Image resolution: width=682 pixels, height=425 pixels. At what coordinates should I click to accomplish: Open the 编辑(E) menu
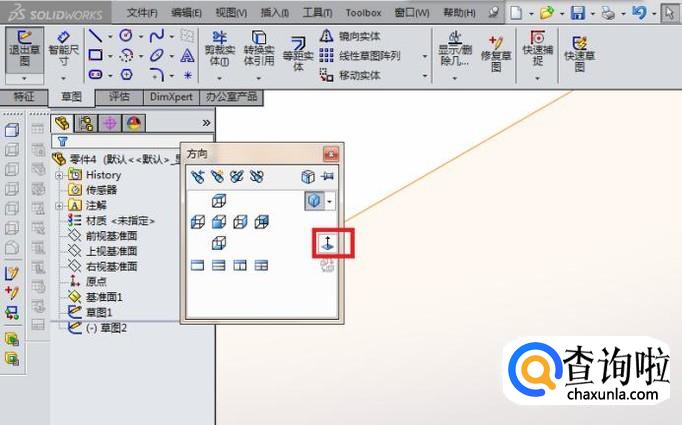186,13
